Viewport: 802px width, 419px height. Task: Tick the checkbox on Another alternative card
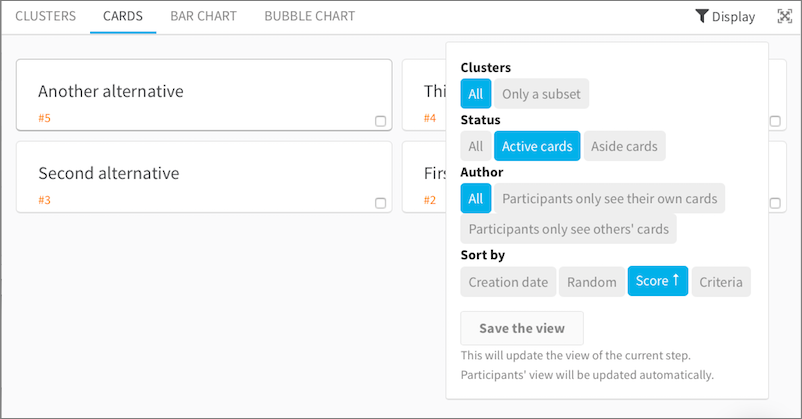pyautogui.click(x=380, y=121)
